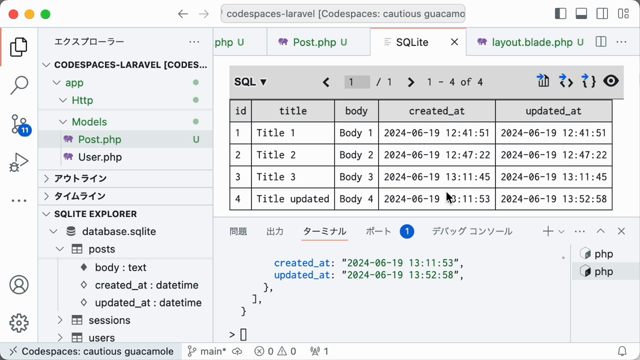Expand the sessions table node
The width and height of the screenshot is (640, 360).
[x=60, y=320]
